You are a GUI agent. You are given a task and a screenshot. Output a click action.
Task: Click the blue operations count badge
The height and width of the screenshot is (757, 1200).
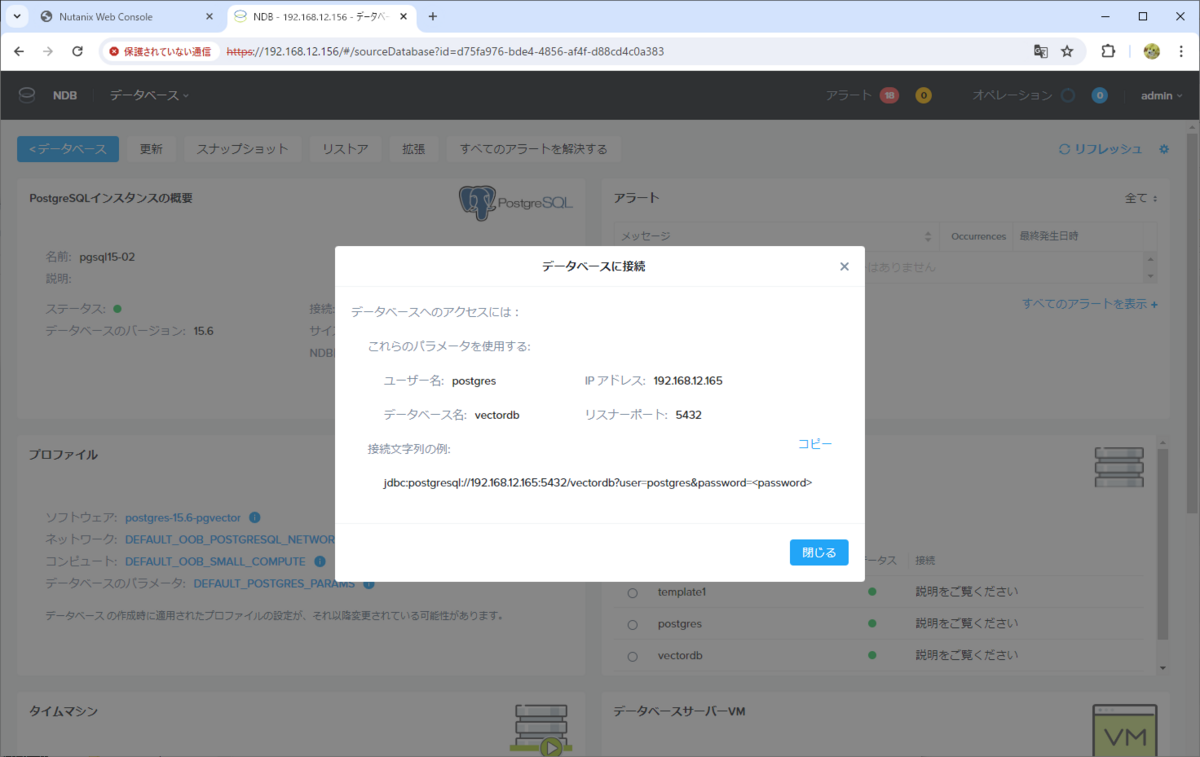[x=1099, y=95]
